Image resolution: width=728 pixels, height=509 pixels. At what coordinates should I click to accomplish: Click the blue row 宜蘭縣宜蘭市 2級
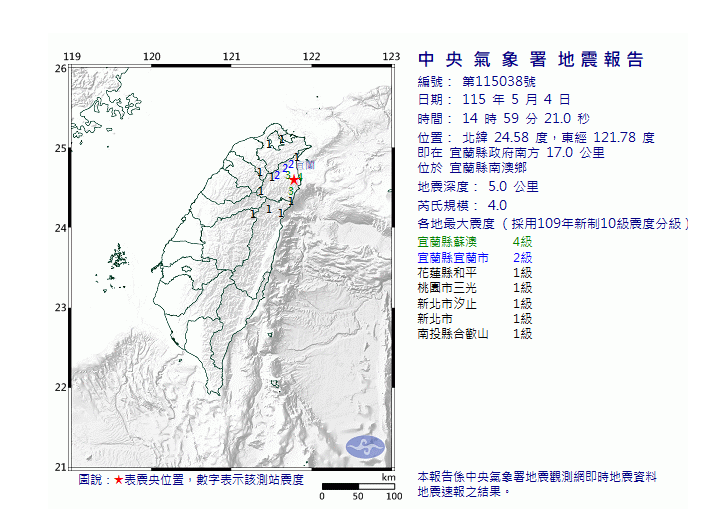[474, 258]
